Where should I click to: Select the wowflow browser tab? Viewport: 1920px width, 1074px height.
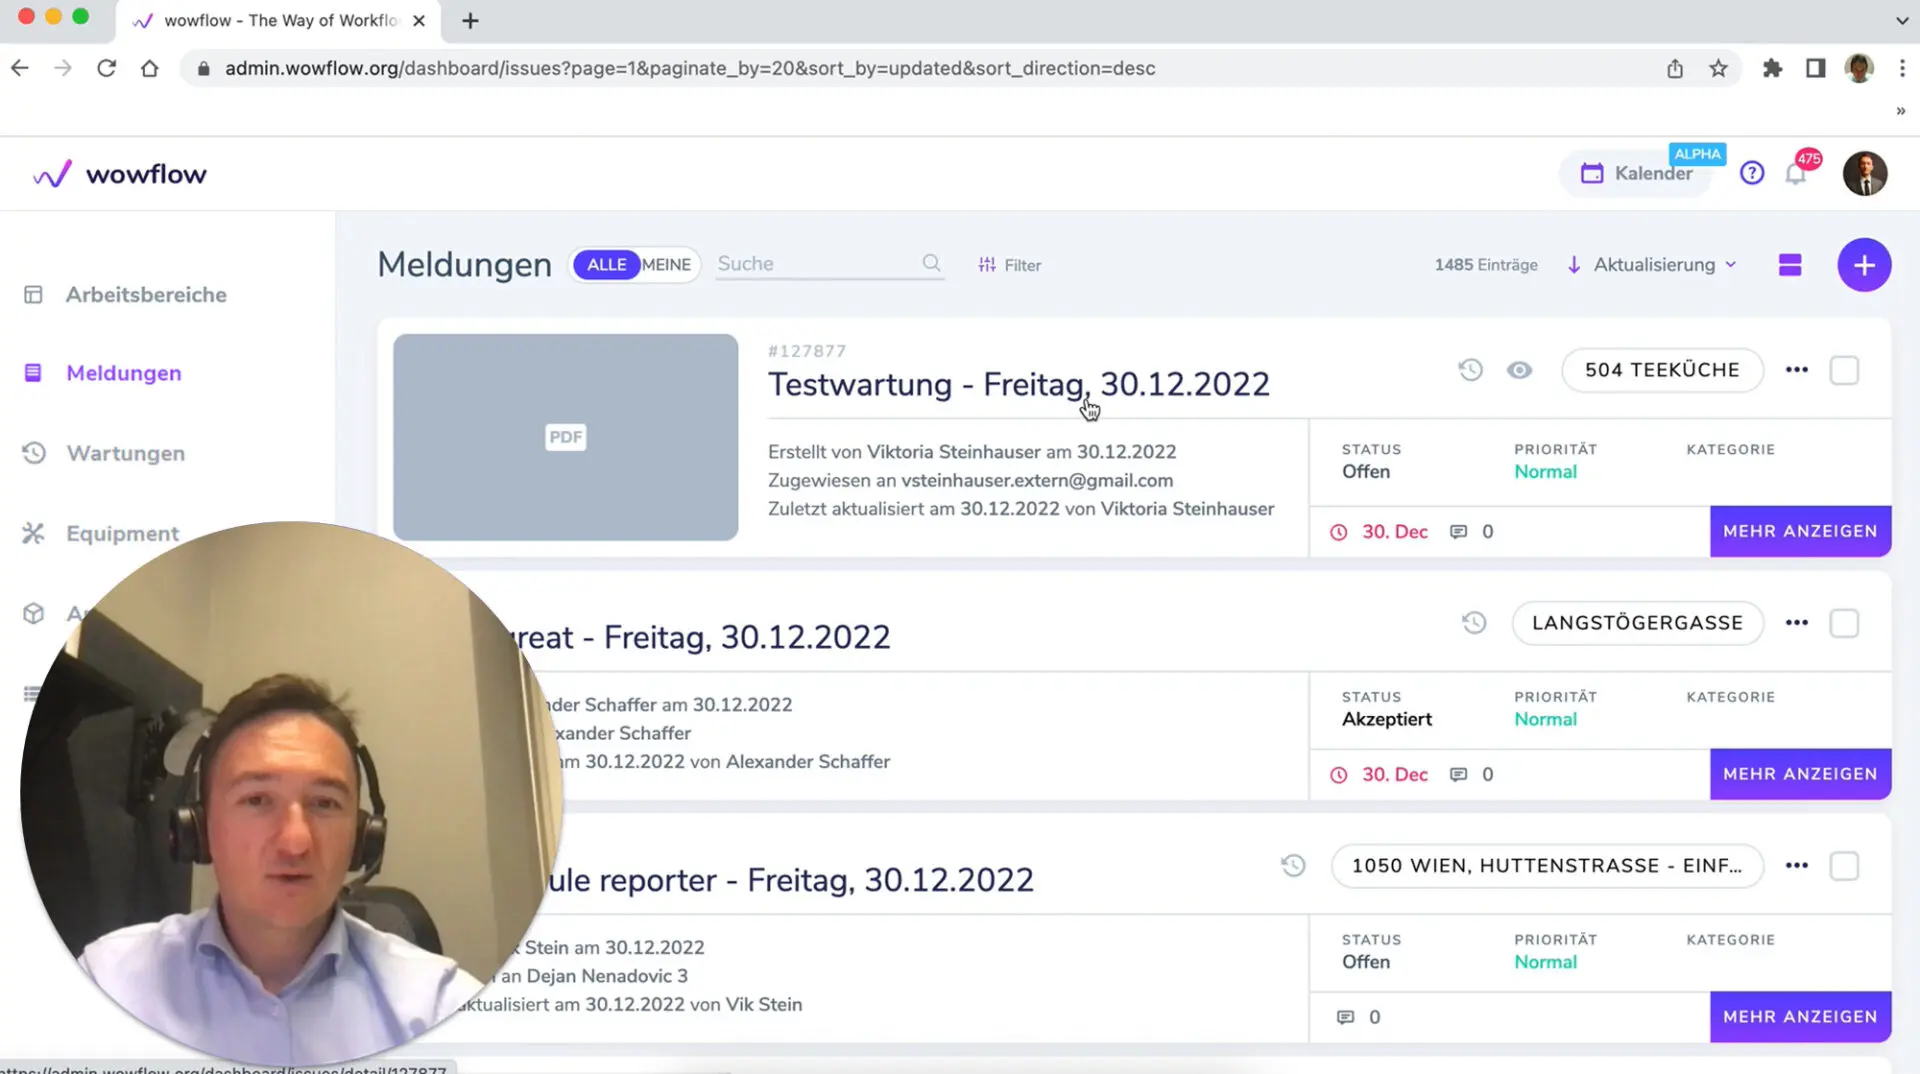pos(280,21)
